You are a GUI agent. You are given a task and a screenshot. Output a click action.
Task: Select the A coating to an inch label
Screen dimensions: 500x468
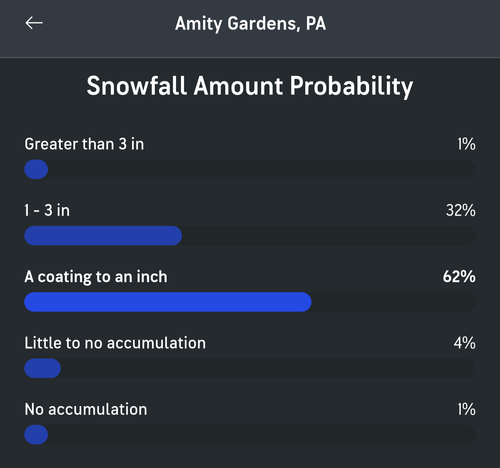(96, 277)
